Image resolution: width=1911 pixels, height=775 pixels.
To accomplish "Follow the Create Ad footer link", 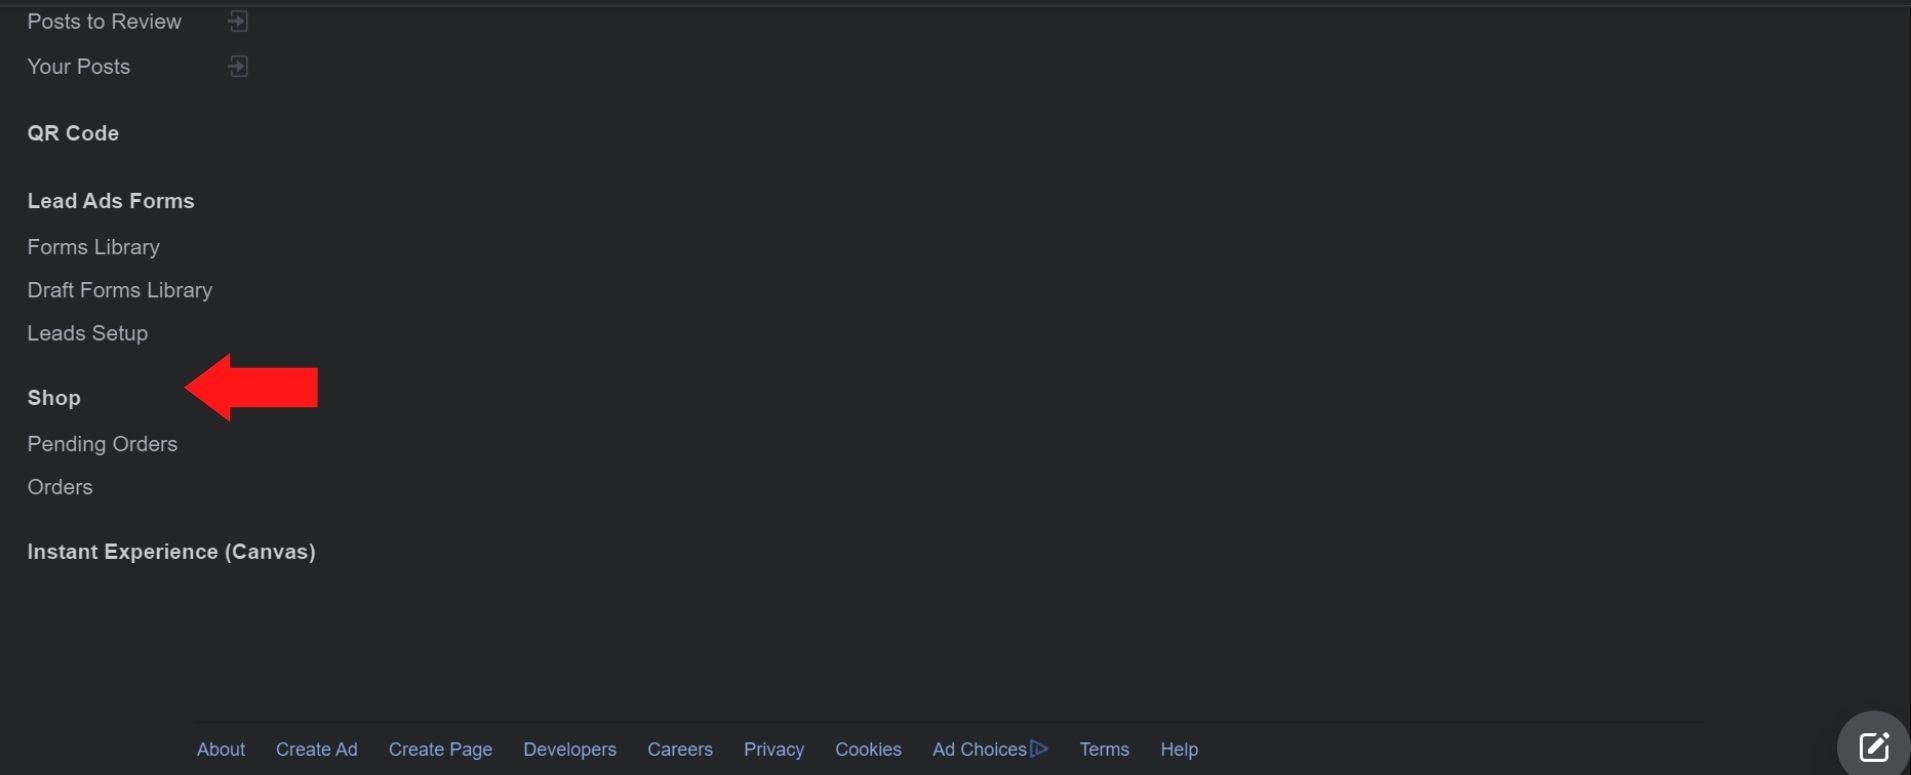I will pyautogui.click(x=316, y=749).
